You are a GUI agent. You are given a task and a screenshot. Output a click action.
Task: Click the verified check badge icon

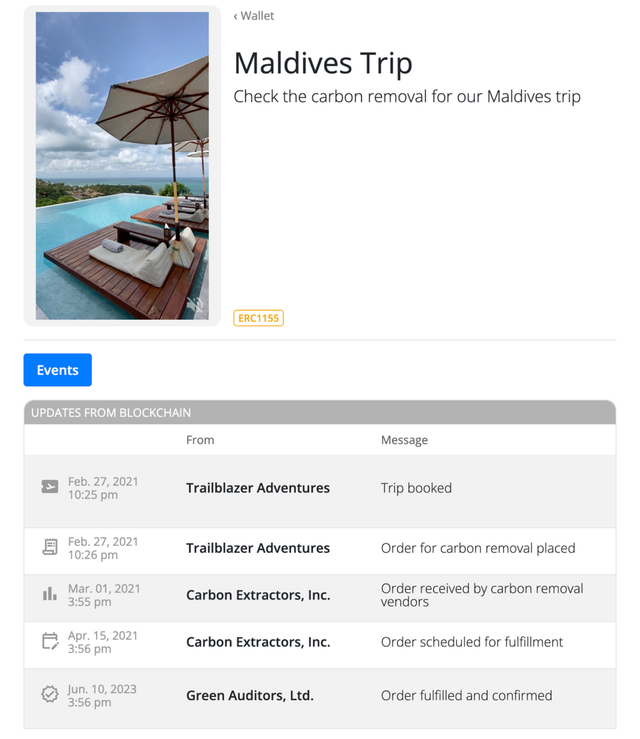[x=49, y=694]
